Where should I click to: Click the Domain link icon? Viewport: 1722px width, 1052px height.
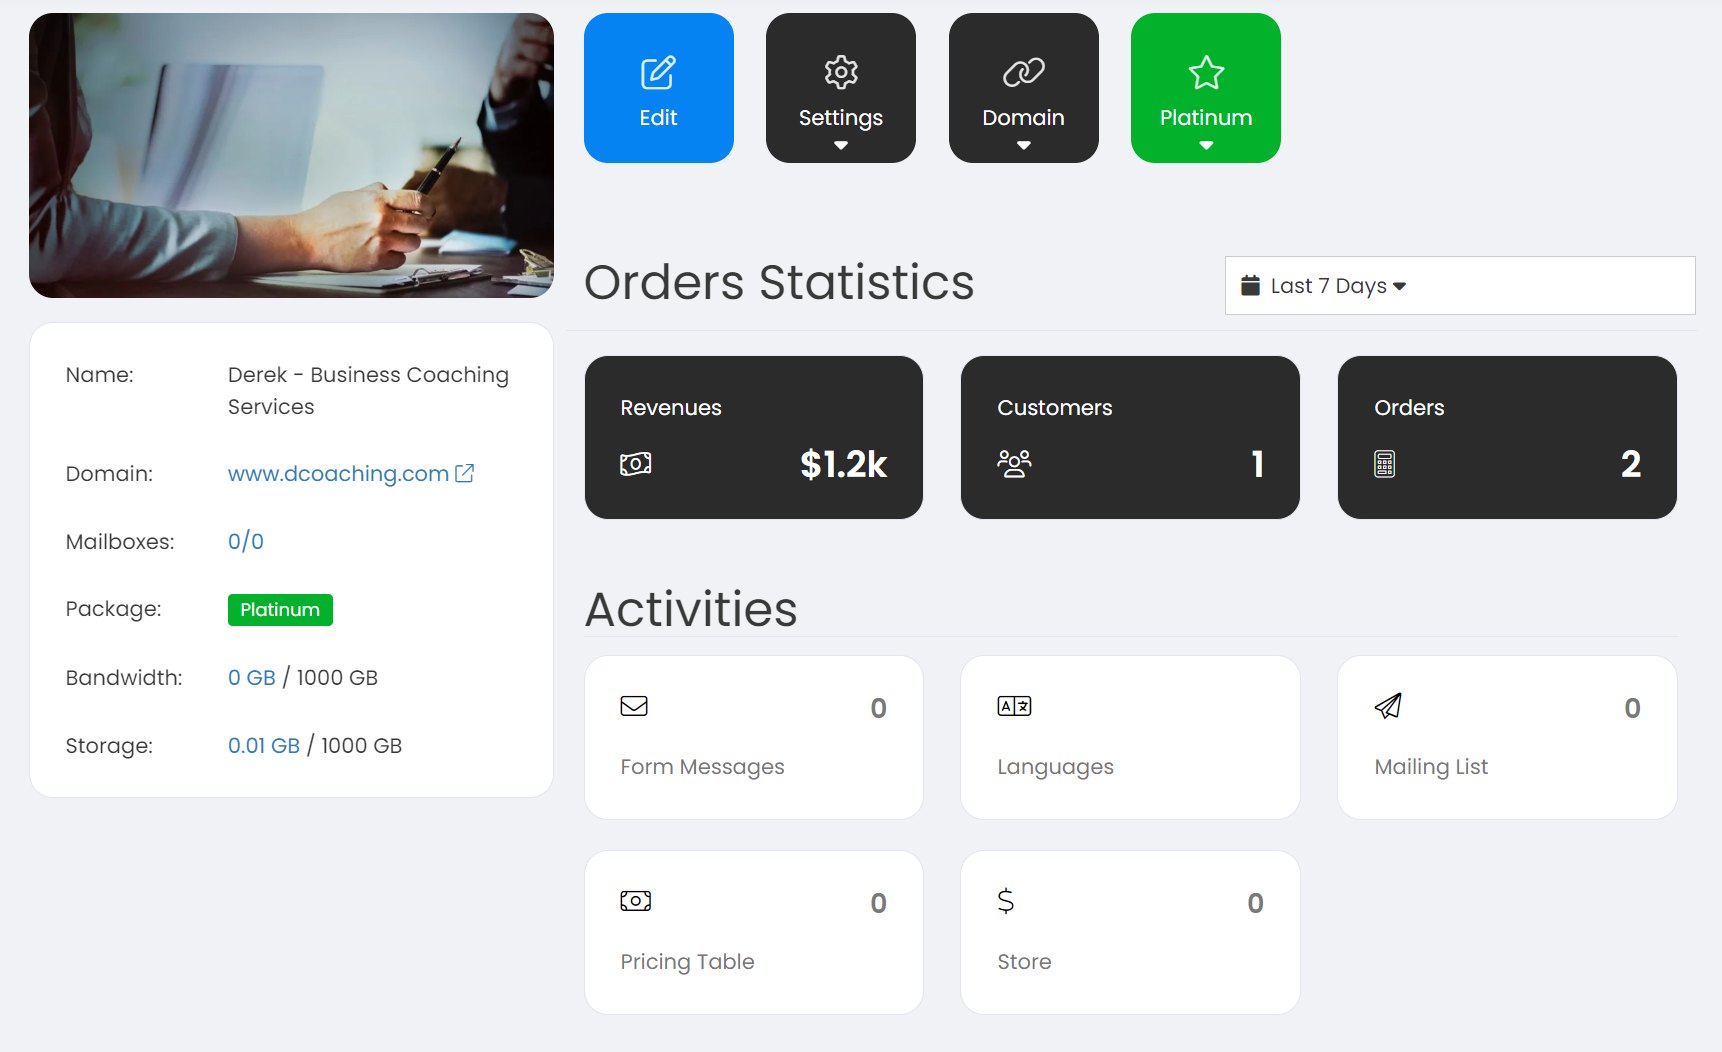[x=1023, y=71]
